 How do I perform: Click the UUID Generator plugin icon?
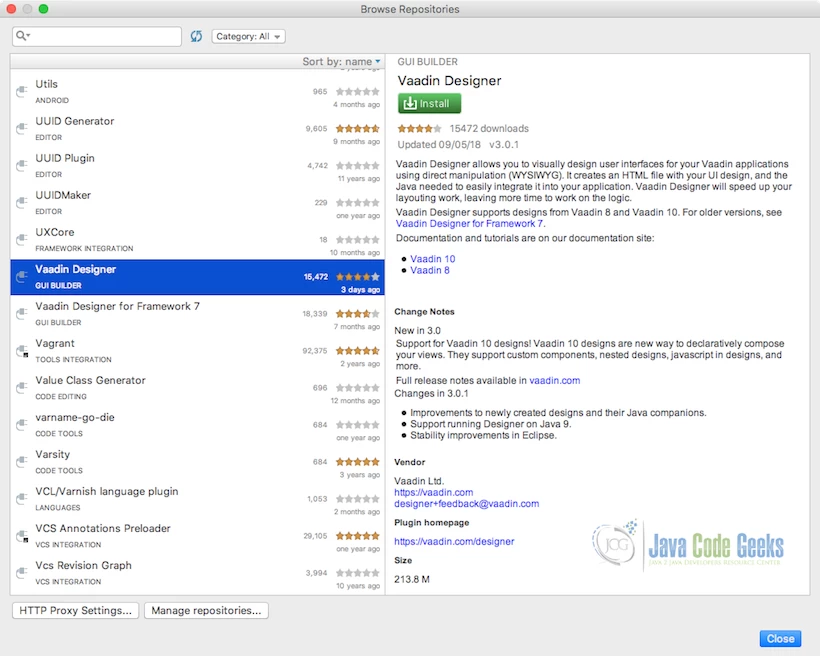[21, 128]
